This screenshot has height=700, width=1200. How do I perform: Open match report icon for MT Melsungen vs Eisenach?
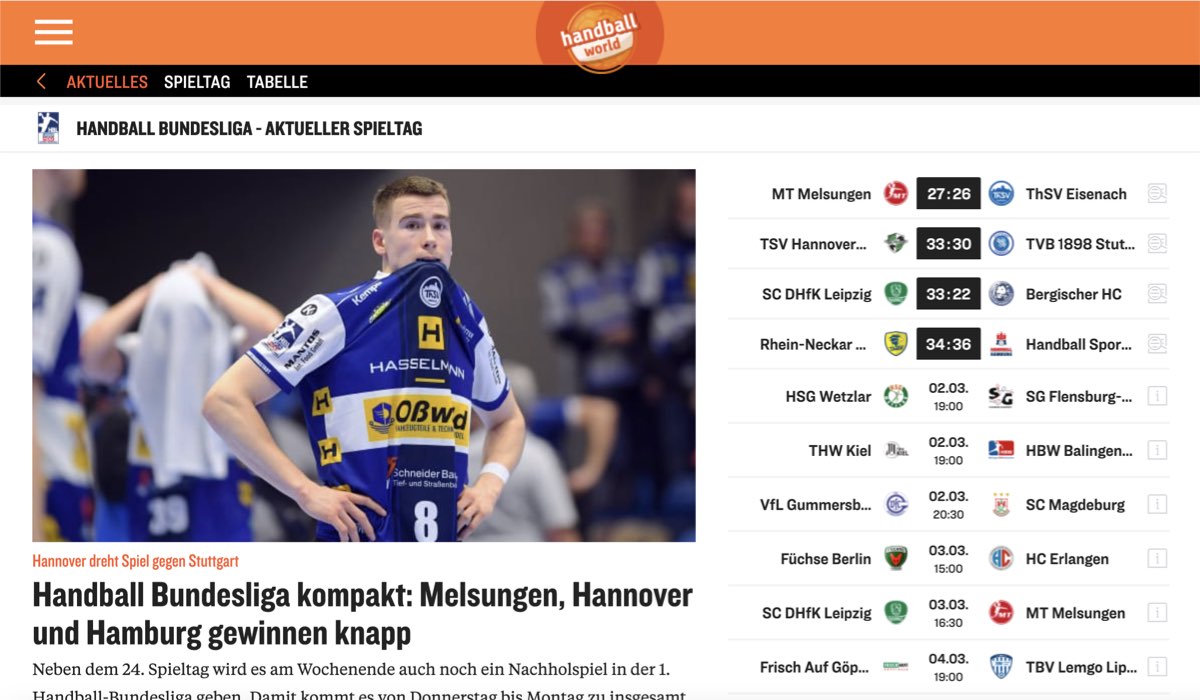click(x=1157, y=194)
